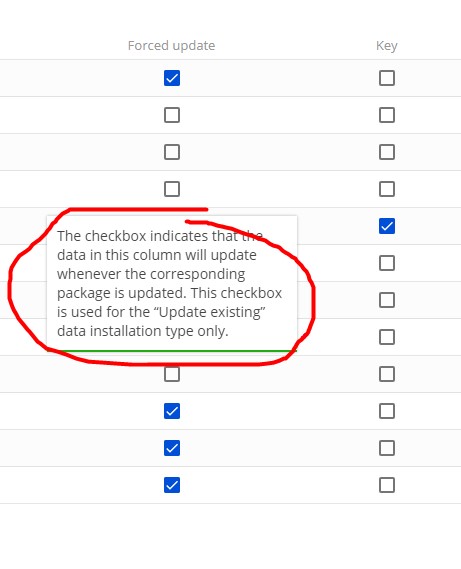Viewport: 461px width, 569px height.
Task: Check the Key checkbox in third row
Action: pyautogui.click(x=387, y=152)
